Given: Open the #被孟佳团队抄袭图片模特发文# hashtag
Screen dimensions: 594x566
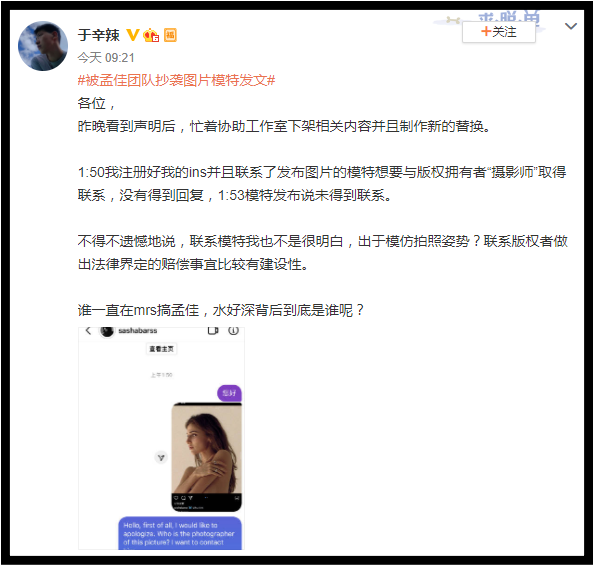Looking at the screenshot, I should pos(176,80).
